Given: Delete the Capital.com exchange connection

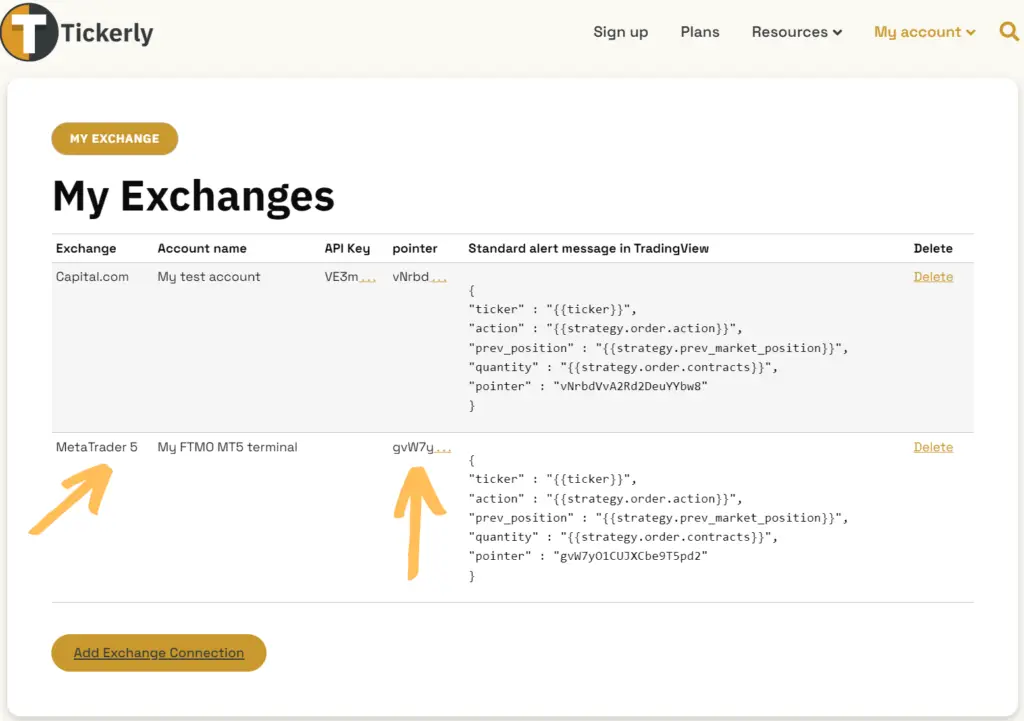Looking at the screenshot, I should coord(933,276).
